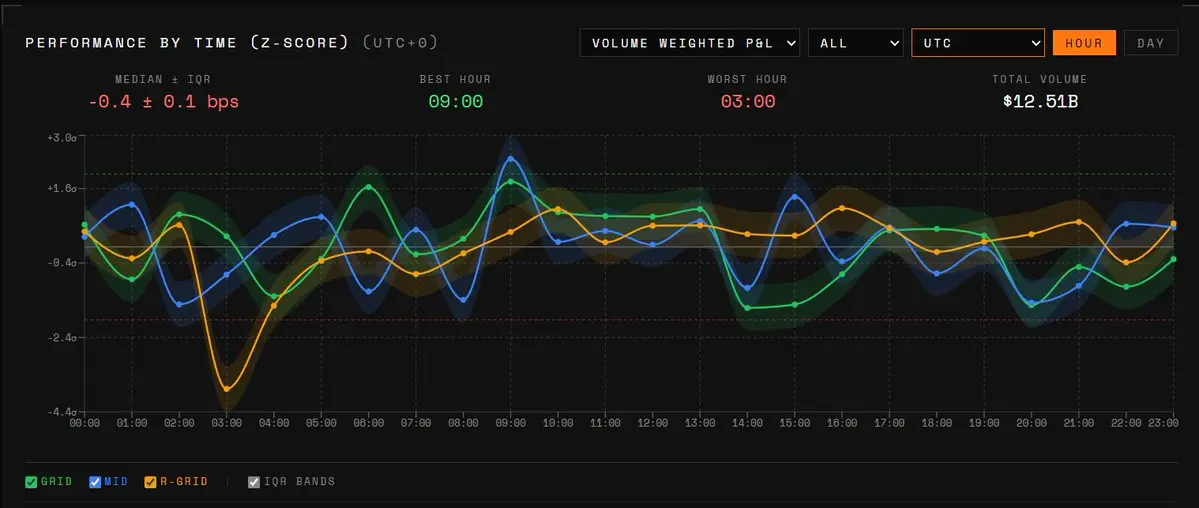
Task: Click the 06:00 x-axis label
Action: click(369, 423)
